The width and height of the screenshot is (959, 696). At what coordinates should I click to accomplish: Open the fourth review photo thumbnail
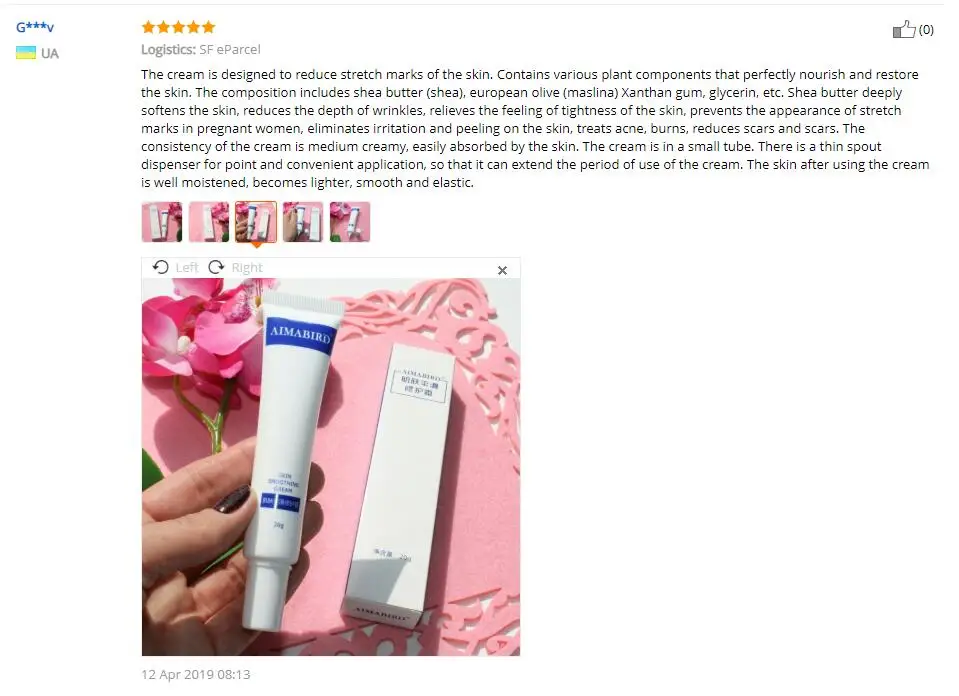point(303,221)
